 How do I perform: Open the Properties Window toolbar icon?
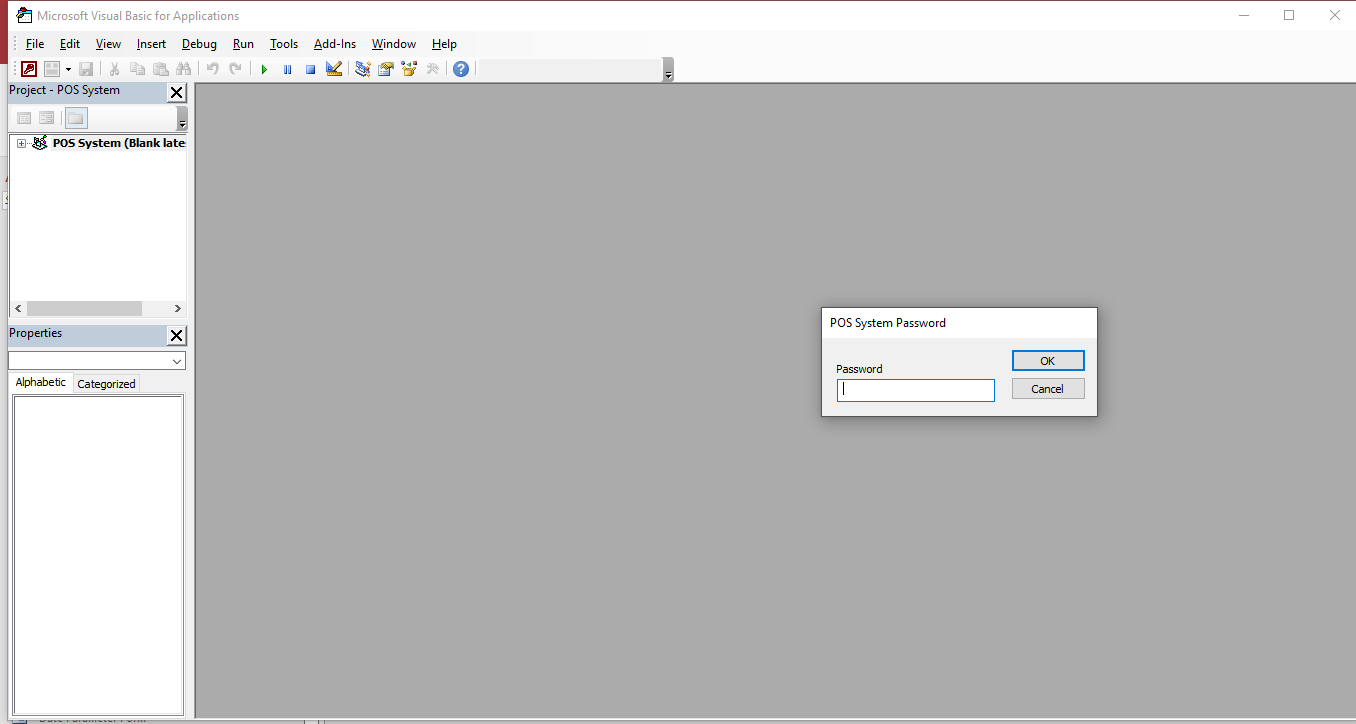point(385,69)
